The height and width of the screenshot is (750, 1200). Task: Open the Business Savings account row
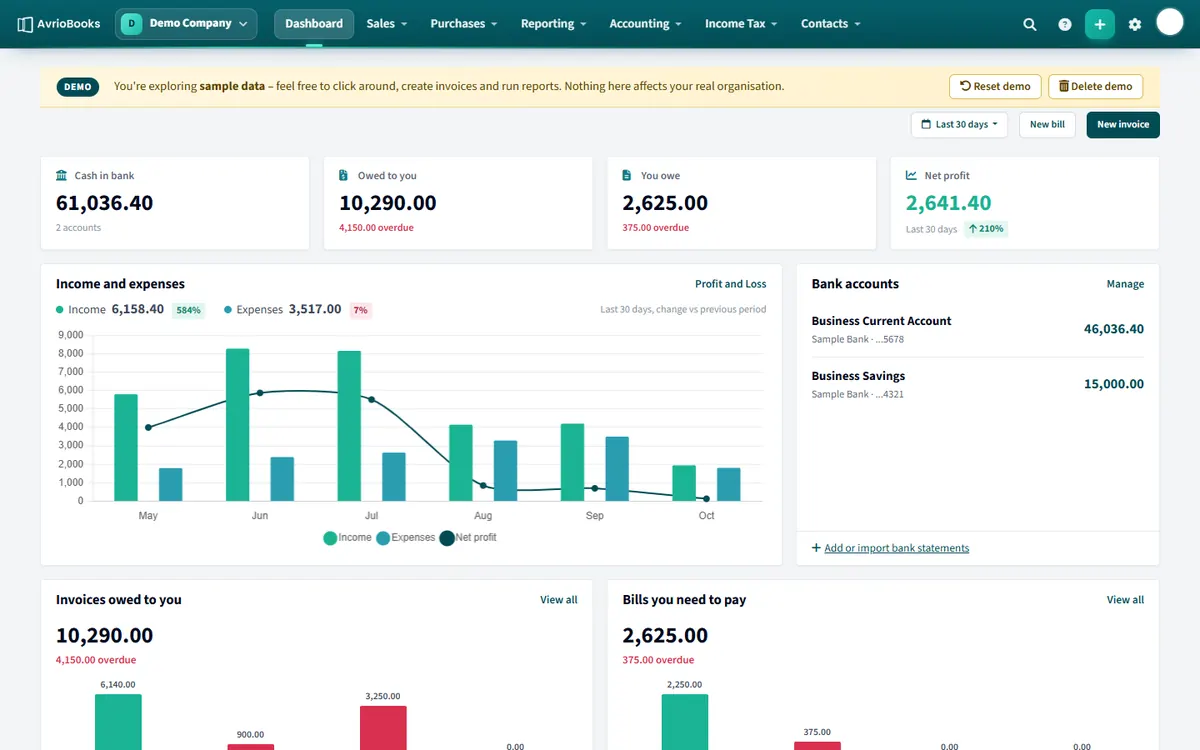tap(978, 384)
